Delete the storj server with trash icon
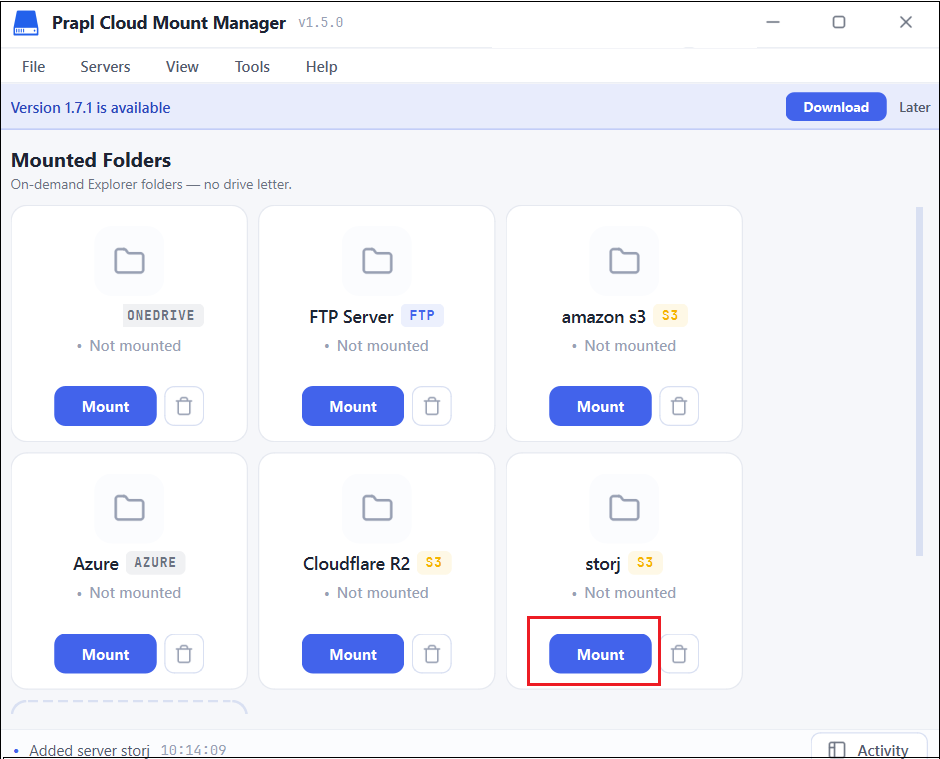Image resolution: width=940 pixels, height=759 pixels. pos(679,653)
